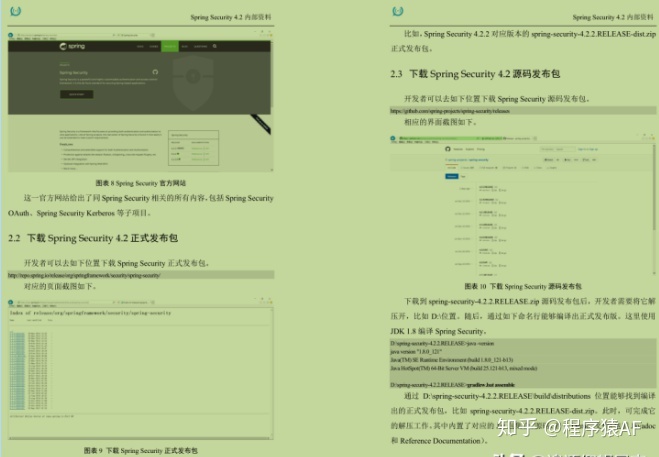Select the line starting 通过 D:\spring-security-4.2.2.RELEASE\build
Screen dimensions: 659x457
(x=530, y=396)
